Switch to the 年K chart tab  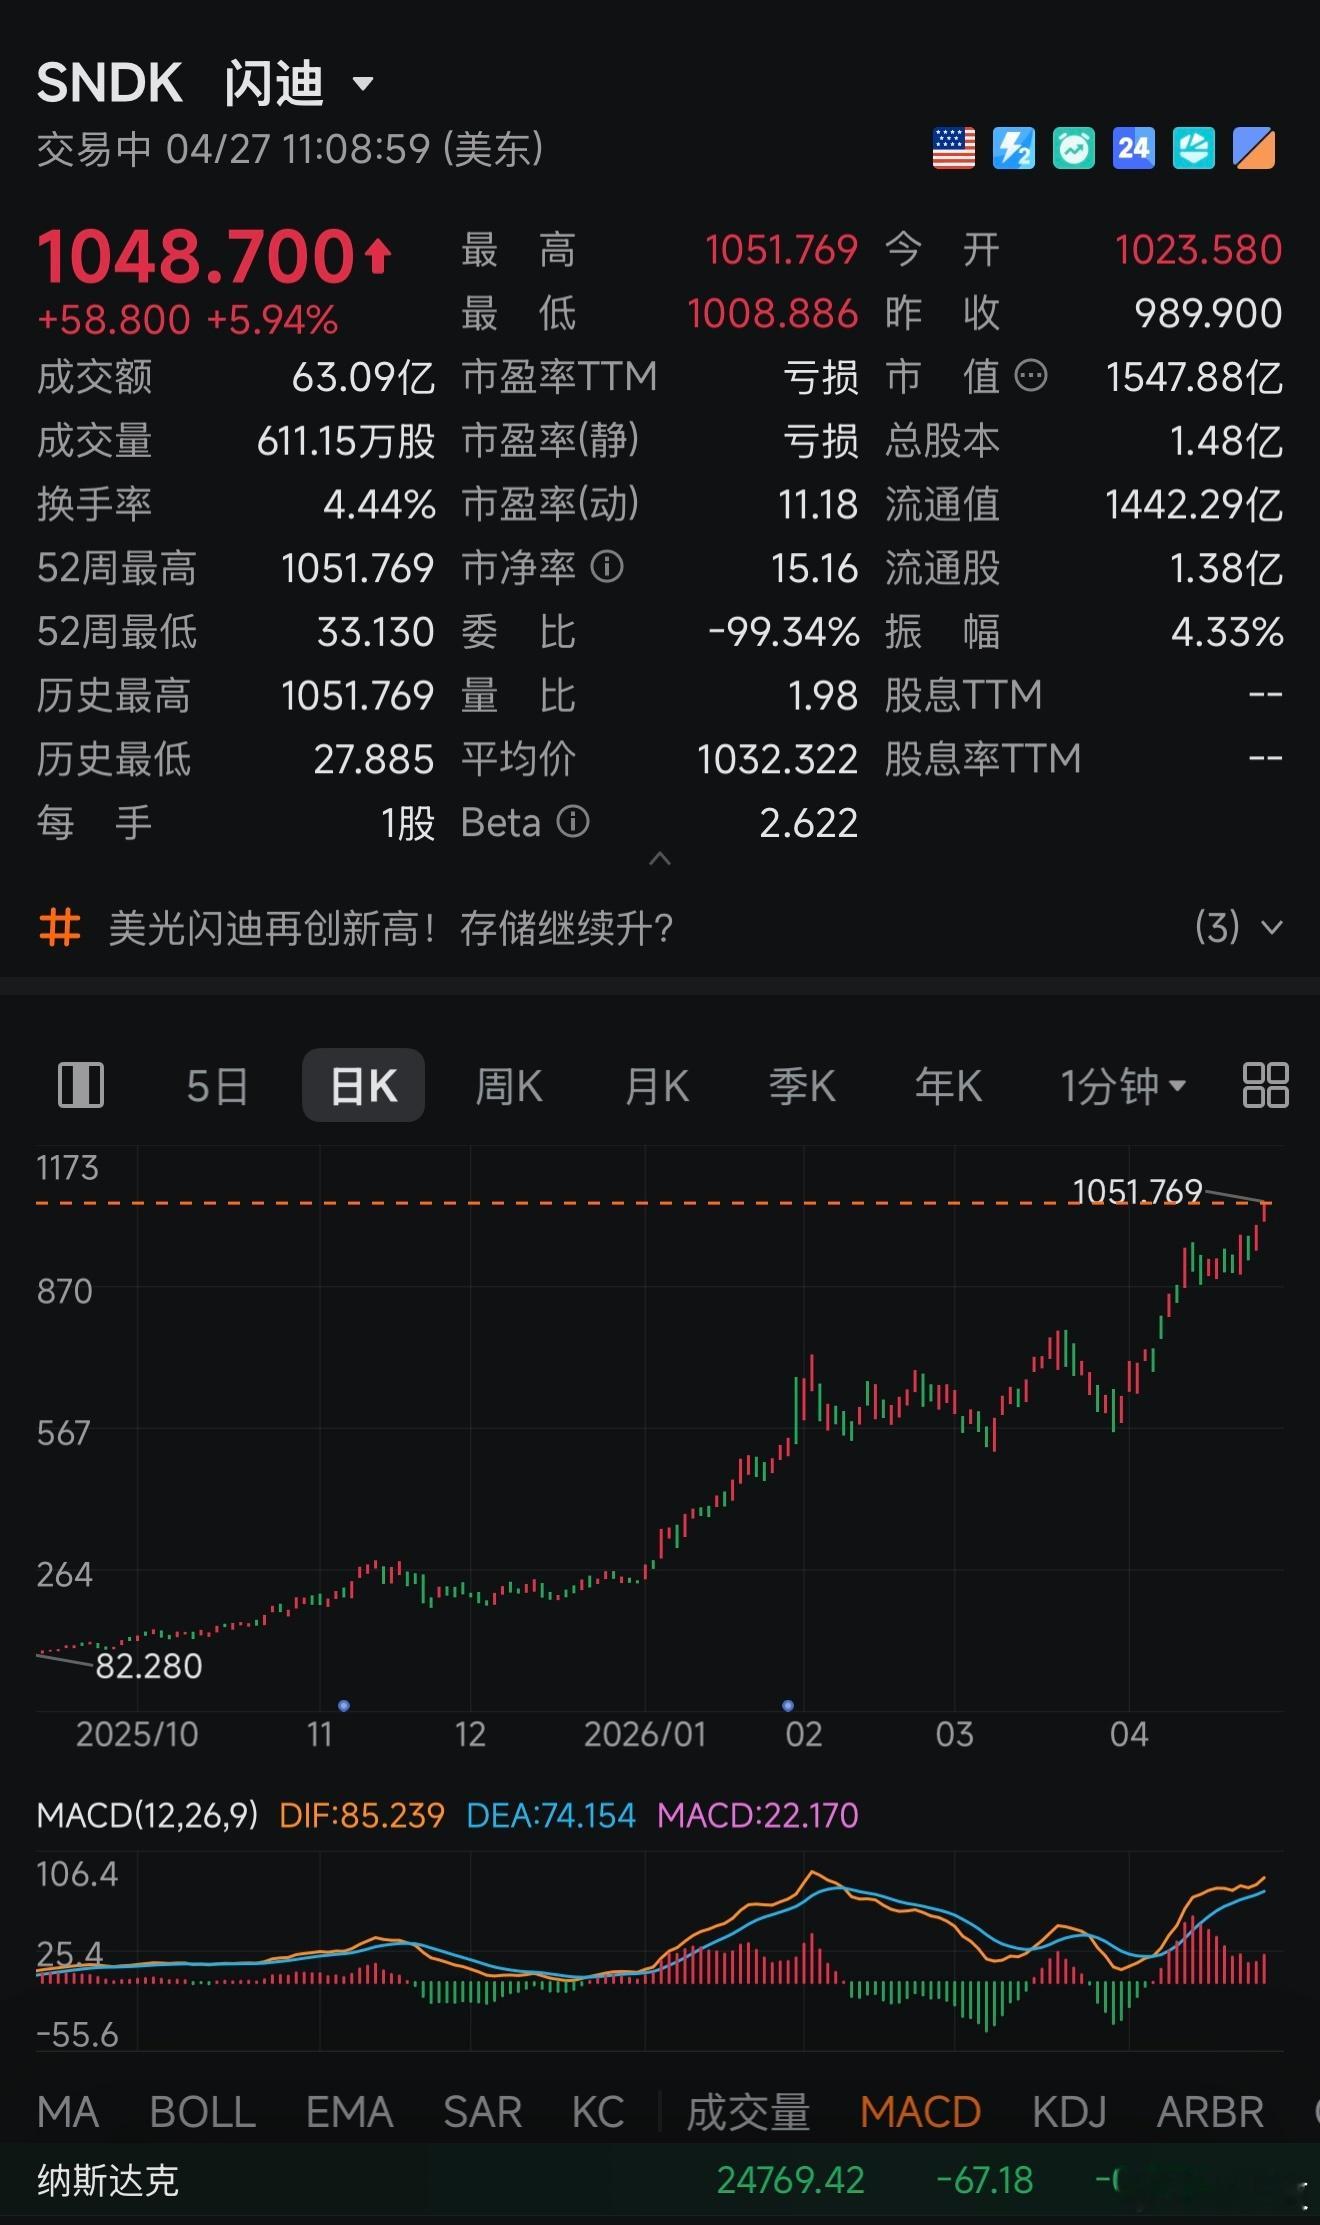[948, 1085]
